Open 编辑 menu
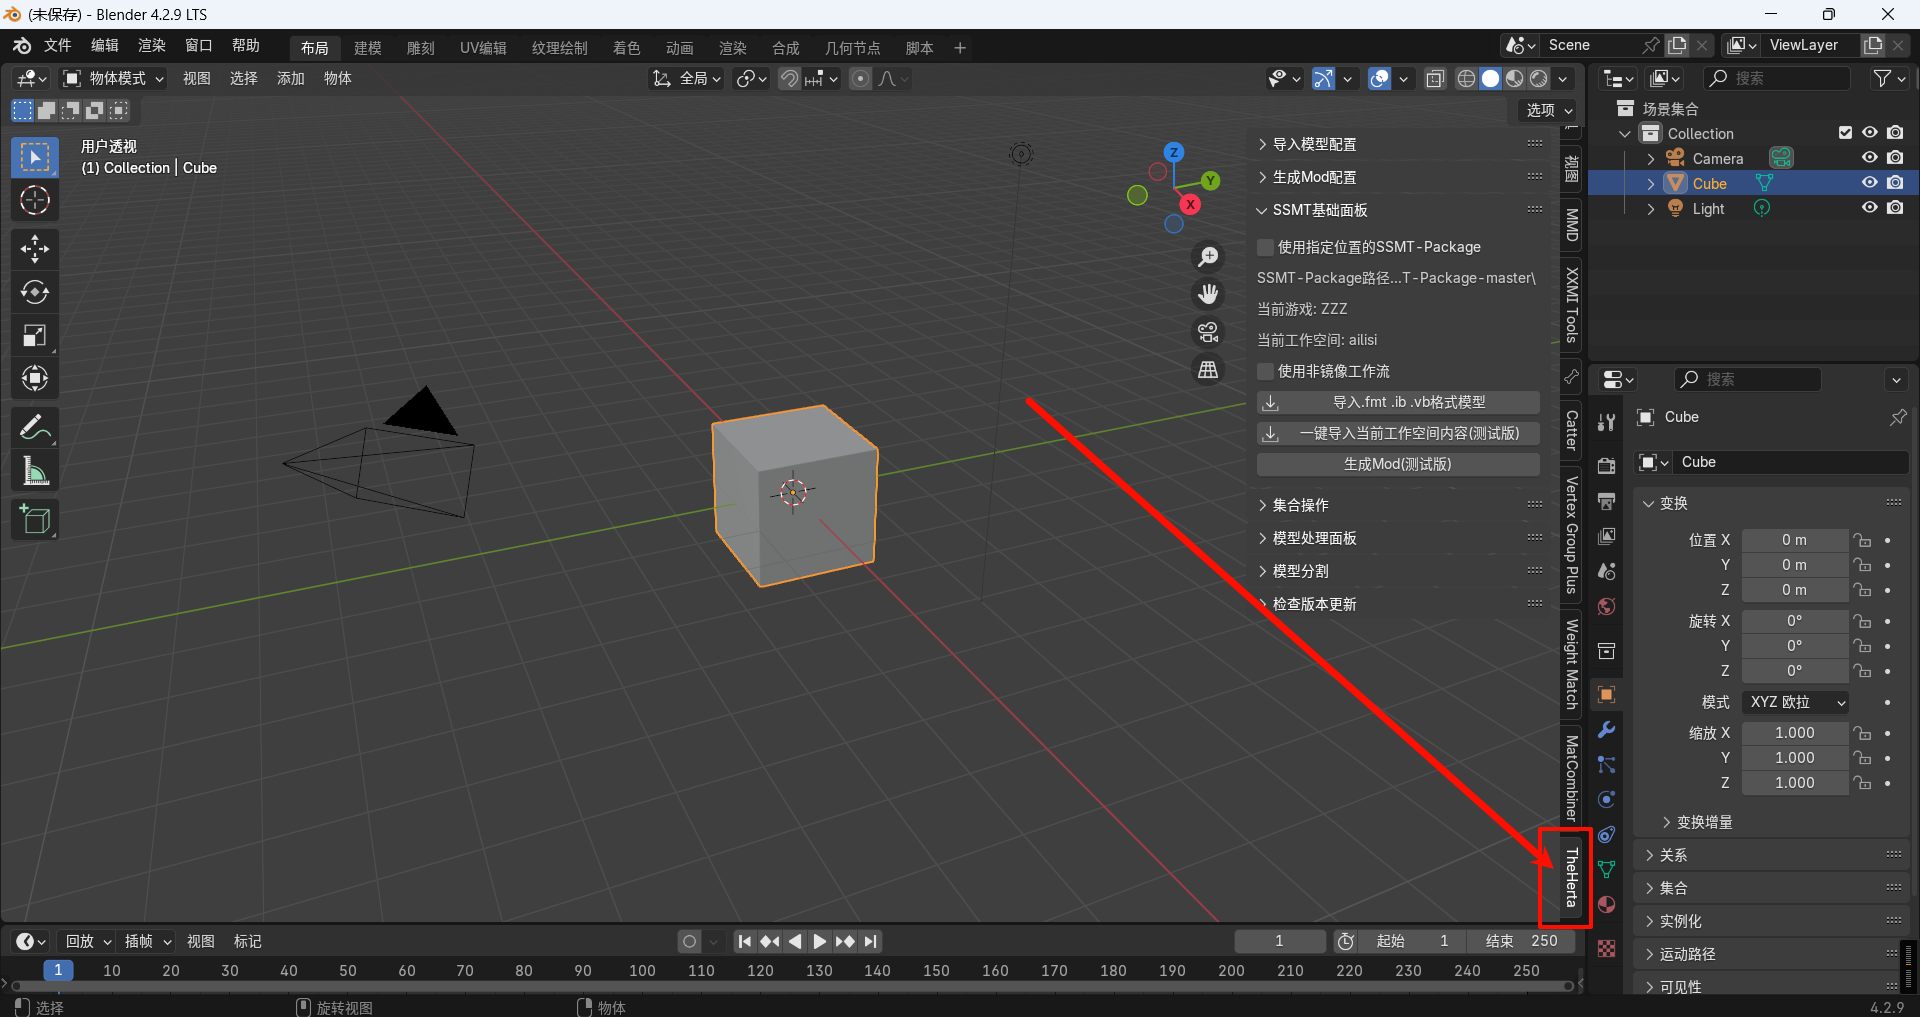The image size is (1920, 1017). [104, 46]
